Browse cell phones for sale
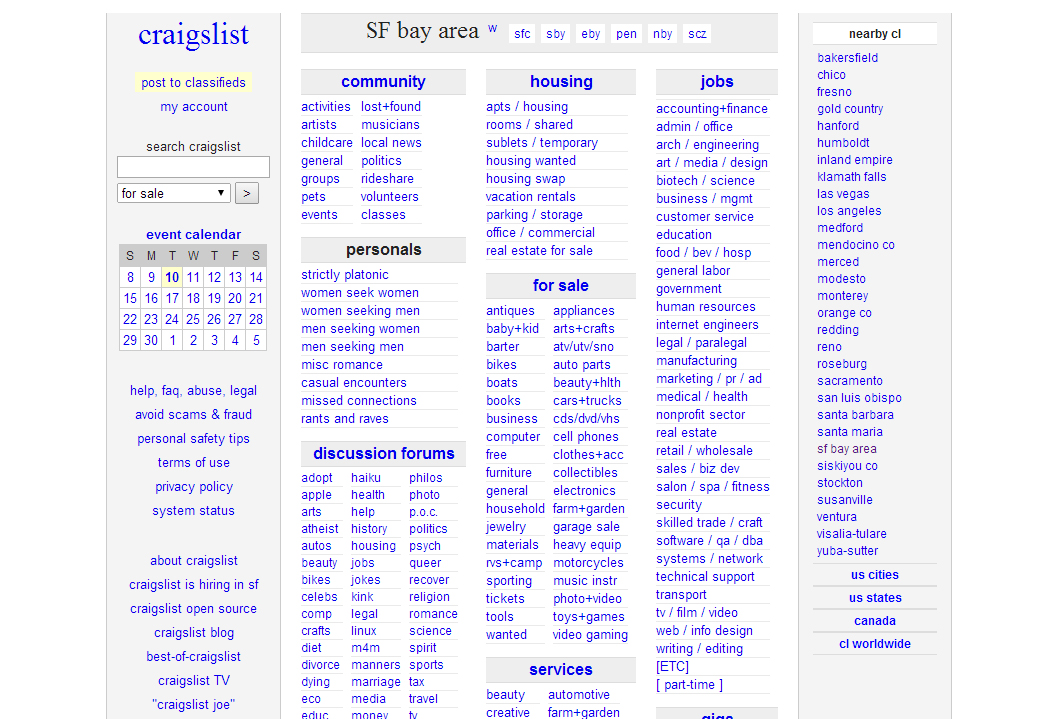This screenshot has height=719, width=1063. click(x=586, y=436)
